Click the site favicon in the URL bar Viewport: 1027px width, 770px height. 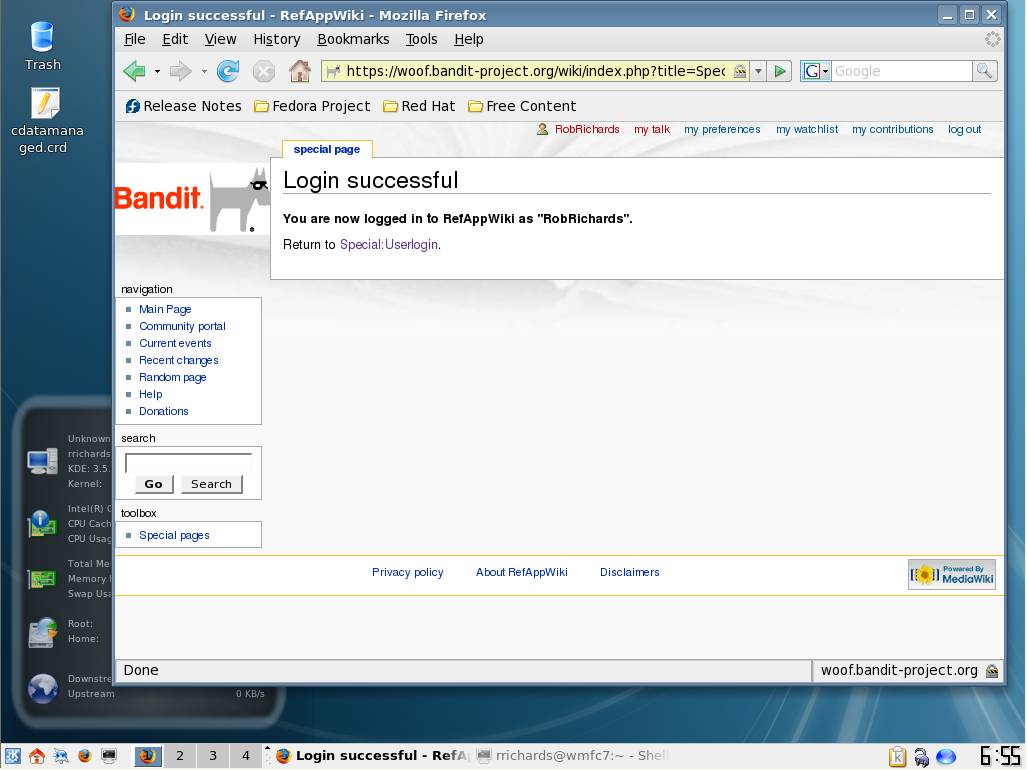[333, 71]
